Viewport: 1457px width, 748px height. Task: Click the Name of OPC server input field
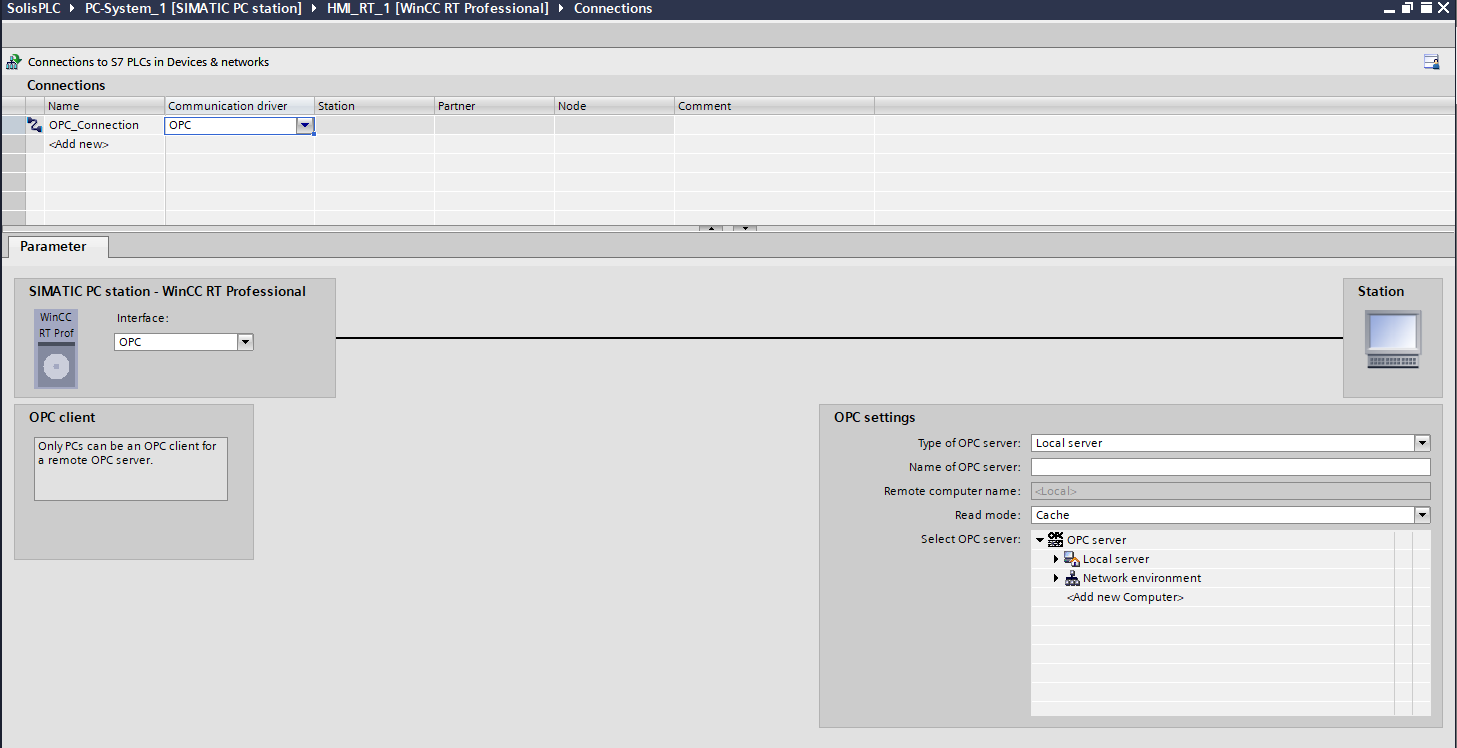click(1230, 467)
